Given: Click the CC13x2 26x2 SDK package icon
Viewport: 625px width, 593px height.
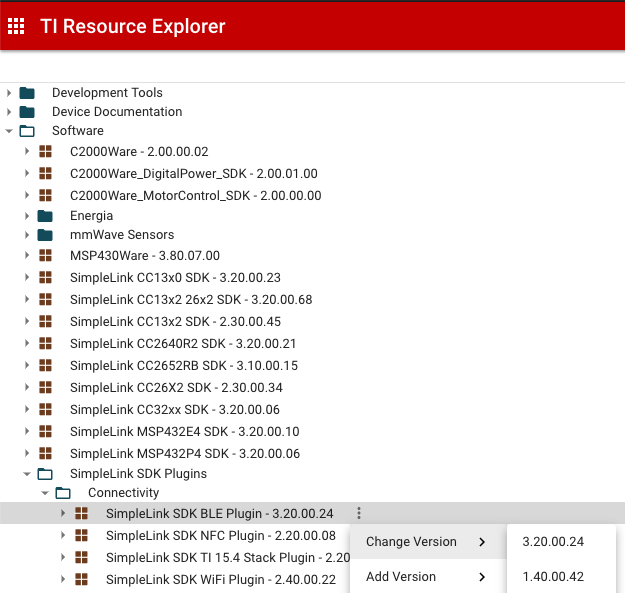Looking at the screenshot, I should pyautogui.click(x=45, y=299).
